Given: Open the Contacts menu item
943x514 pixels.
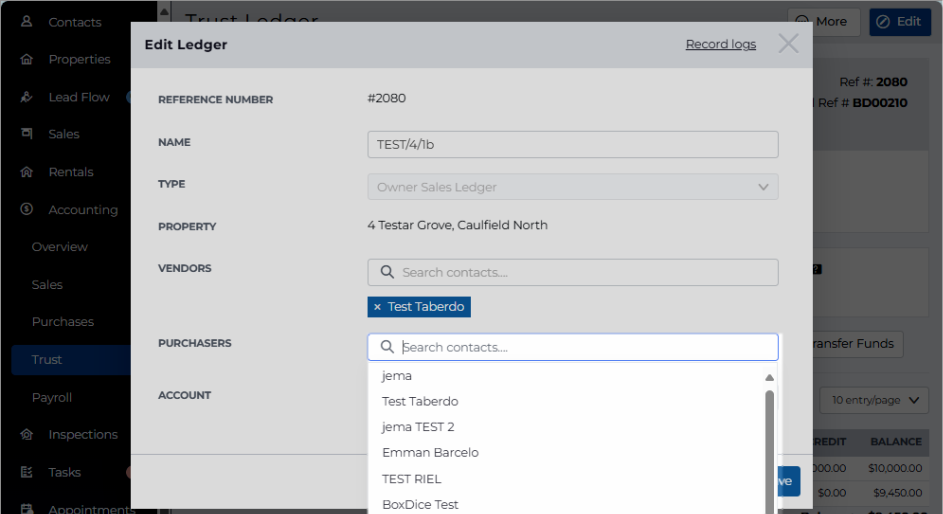Looking at the screenshot, I should tap(75, 22).
